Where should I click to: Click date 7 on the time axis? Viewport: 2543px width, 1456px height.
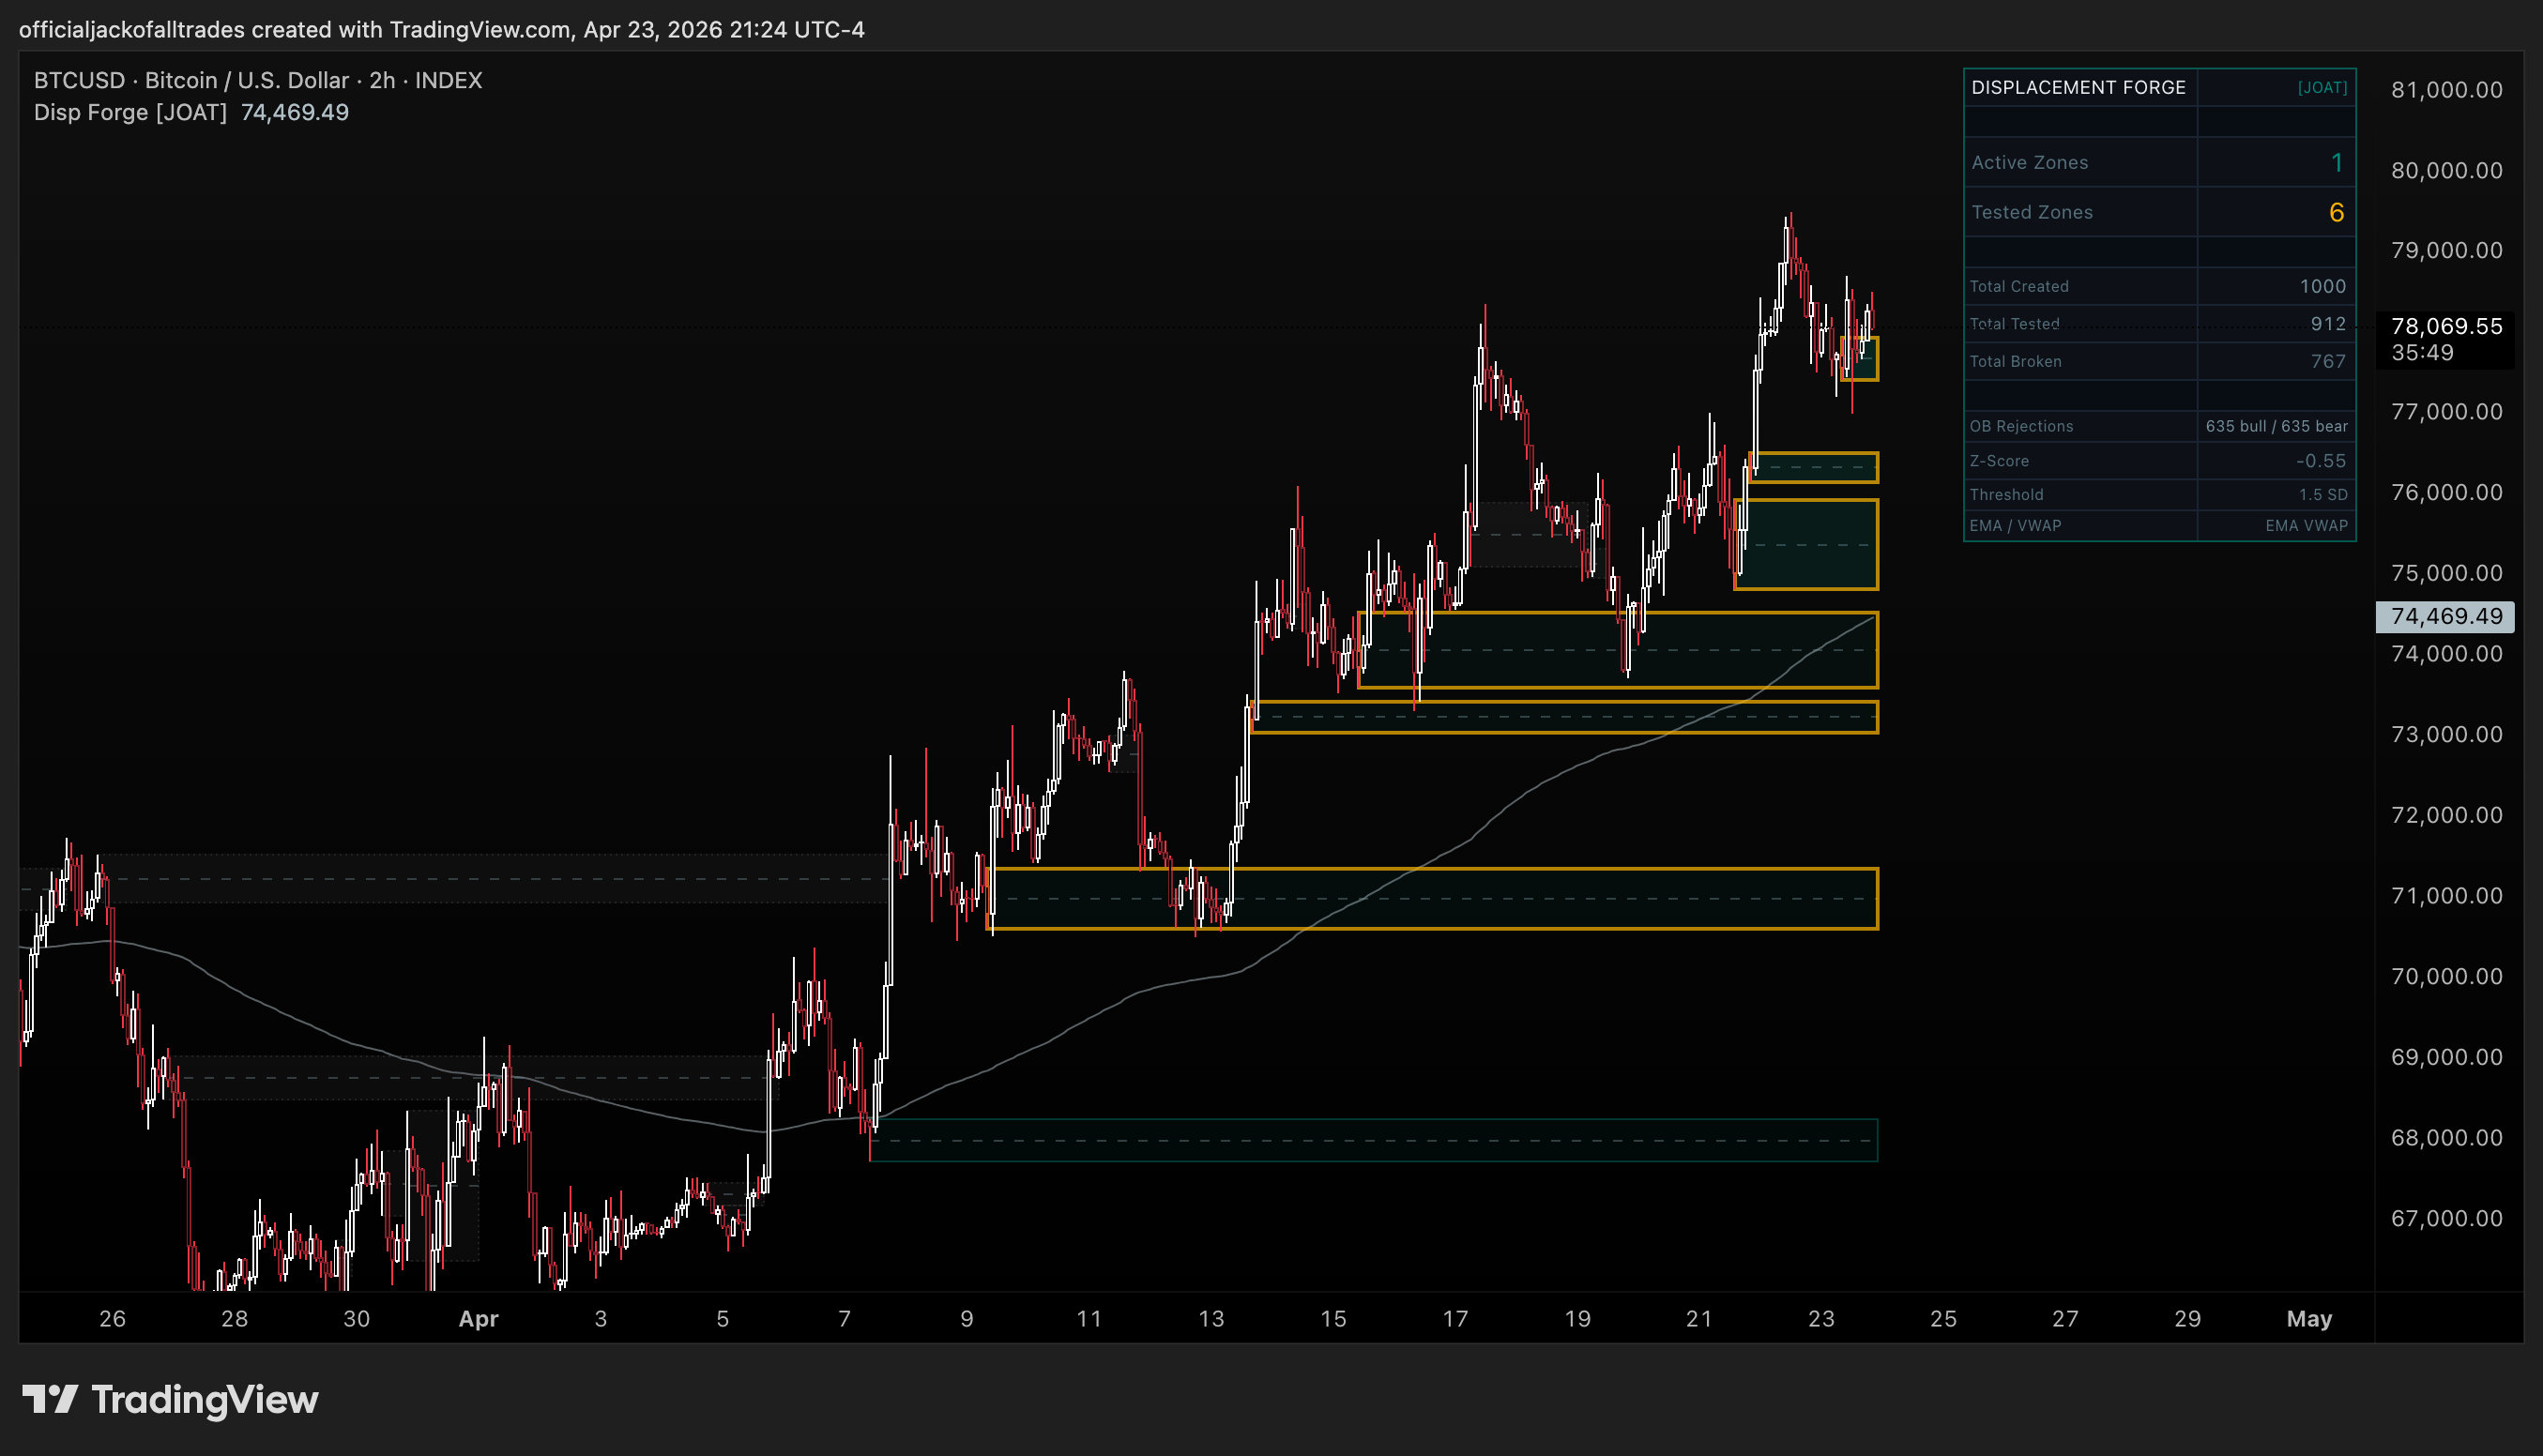click(x=844, y=1319)
